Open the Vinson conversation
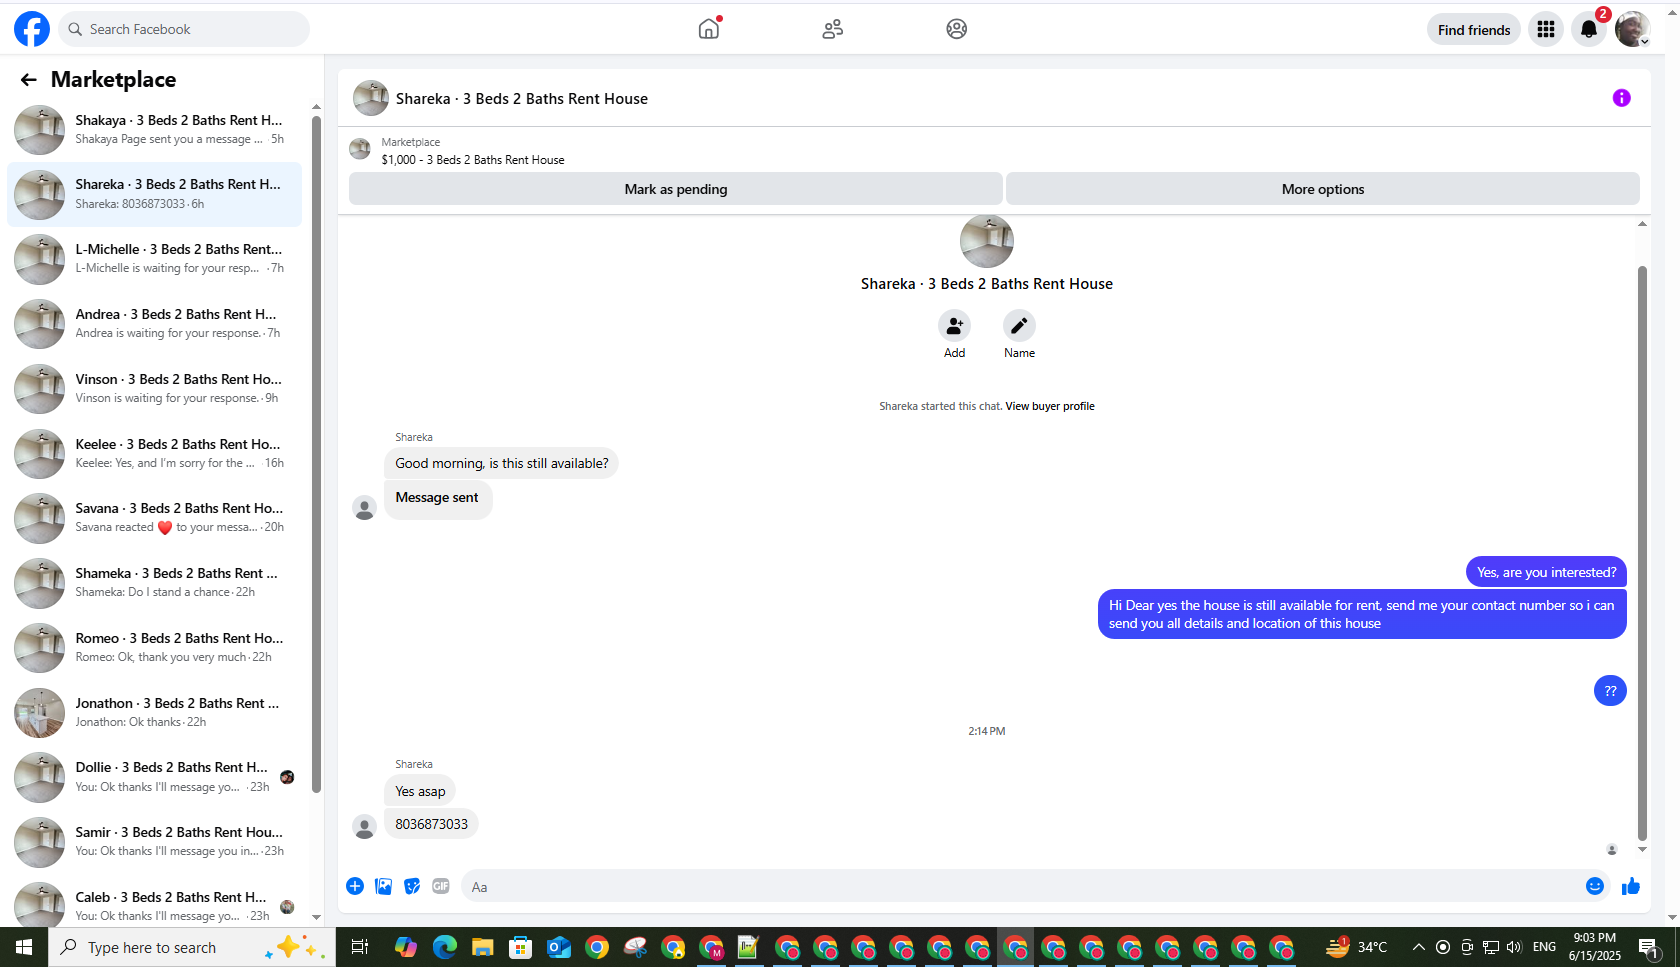The width and height of the screenshot is (1680, 967). [155, 389]
